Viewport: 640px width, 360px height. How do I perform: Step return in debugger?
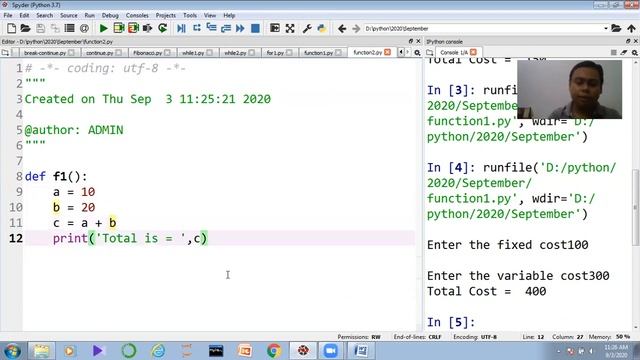tap(226, 28)
